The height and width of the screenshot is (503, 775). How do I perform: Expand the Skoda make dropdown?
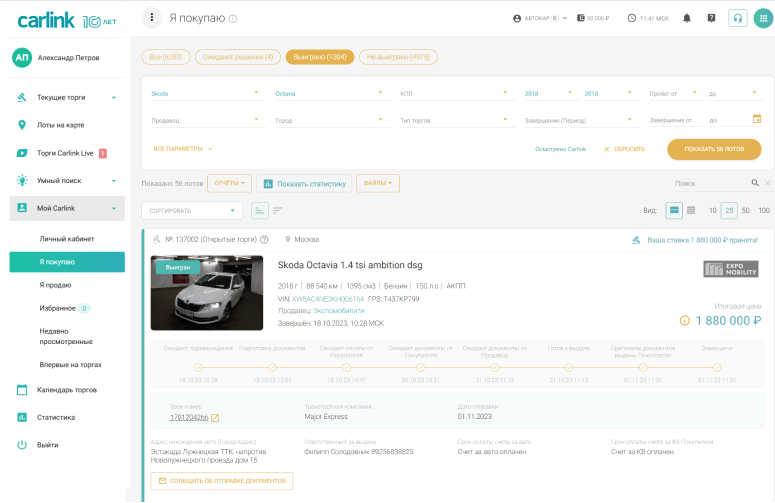coord(256,93)
